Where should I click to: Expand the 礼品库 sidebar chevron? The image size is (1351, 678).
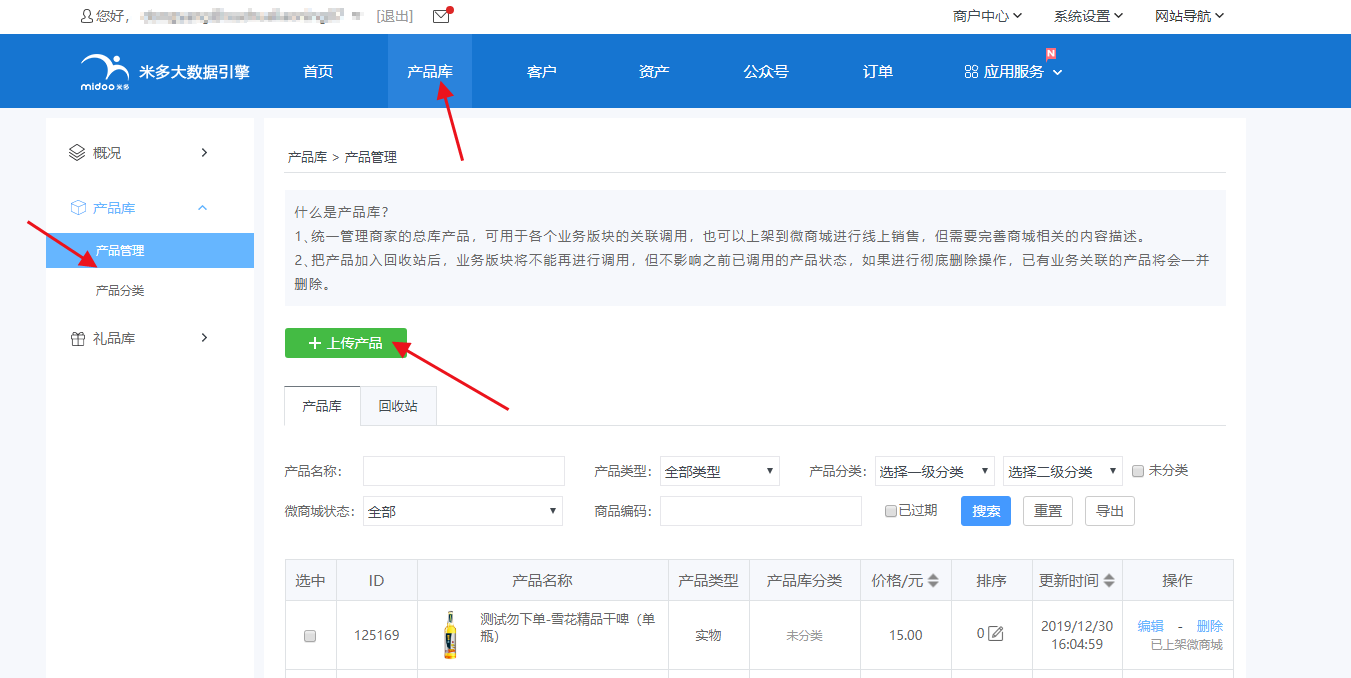(204, 338)
